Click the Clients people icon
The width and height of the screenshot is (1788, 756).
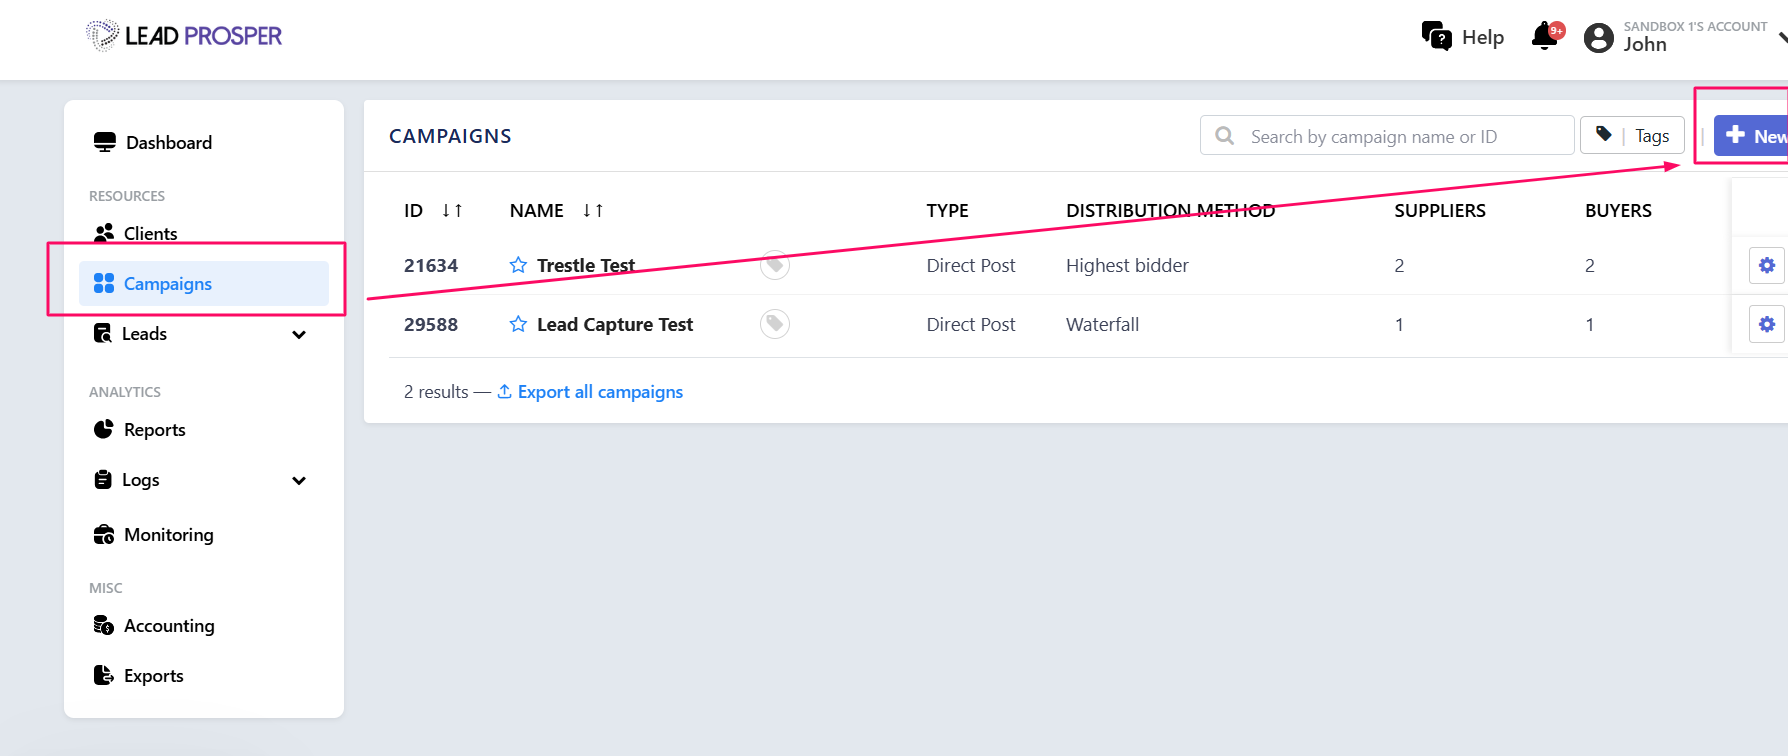coord(104,233)
